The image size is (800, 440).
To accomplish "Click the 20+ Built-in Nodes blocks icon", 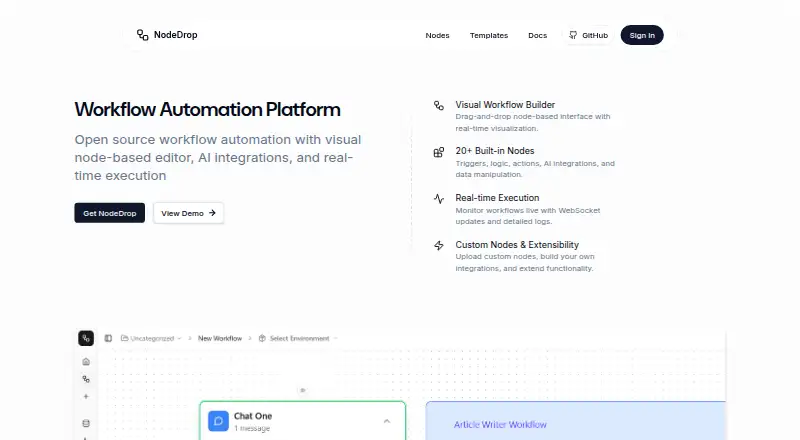I will [x=439, y=152].
